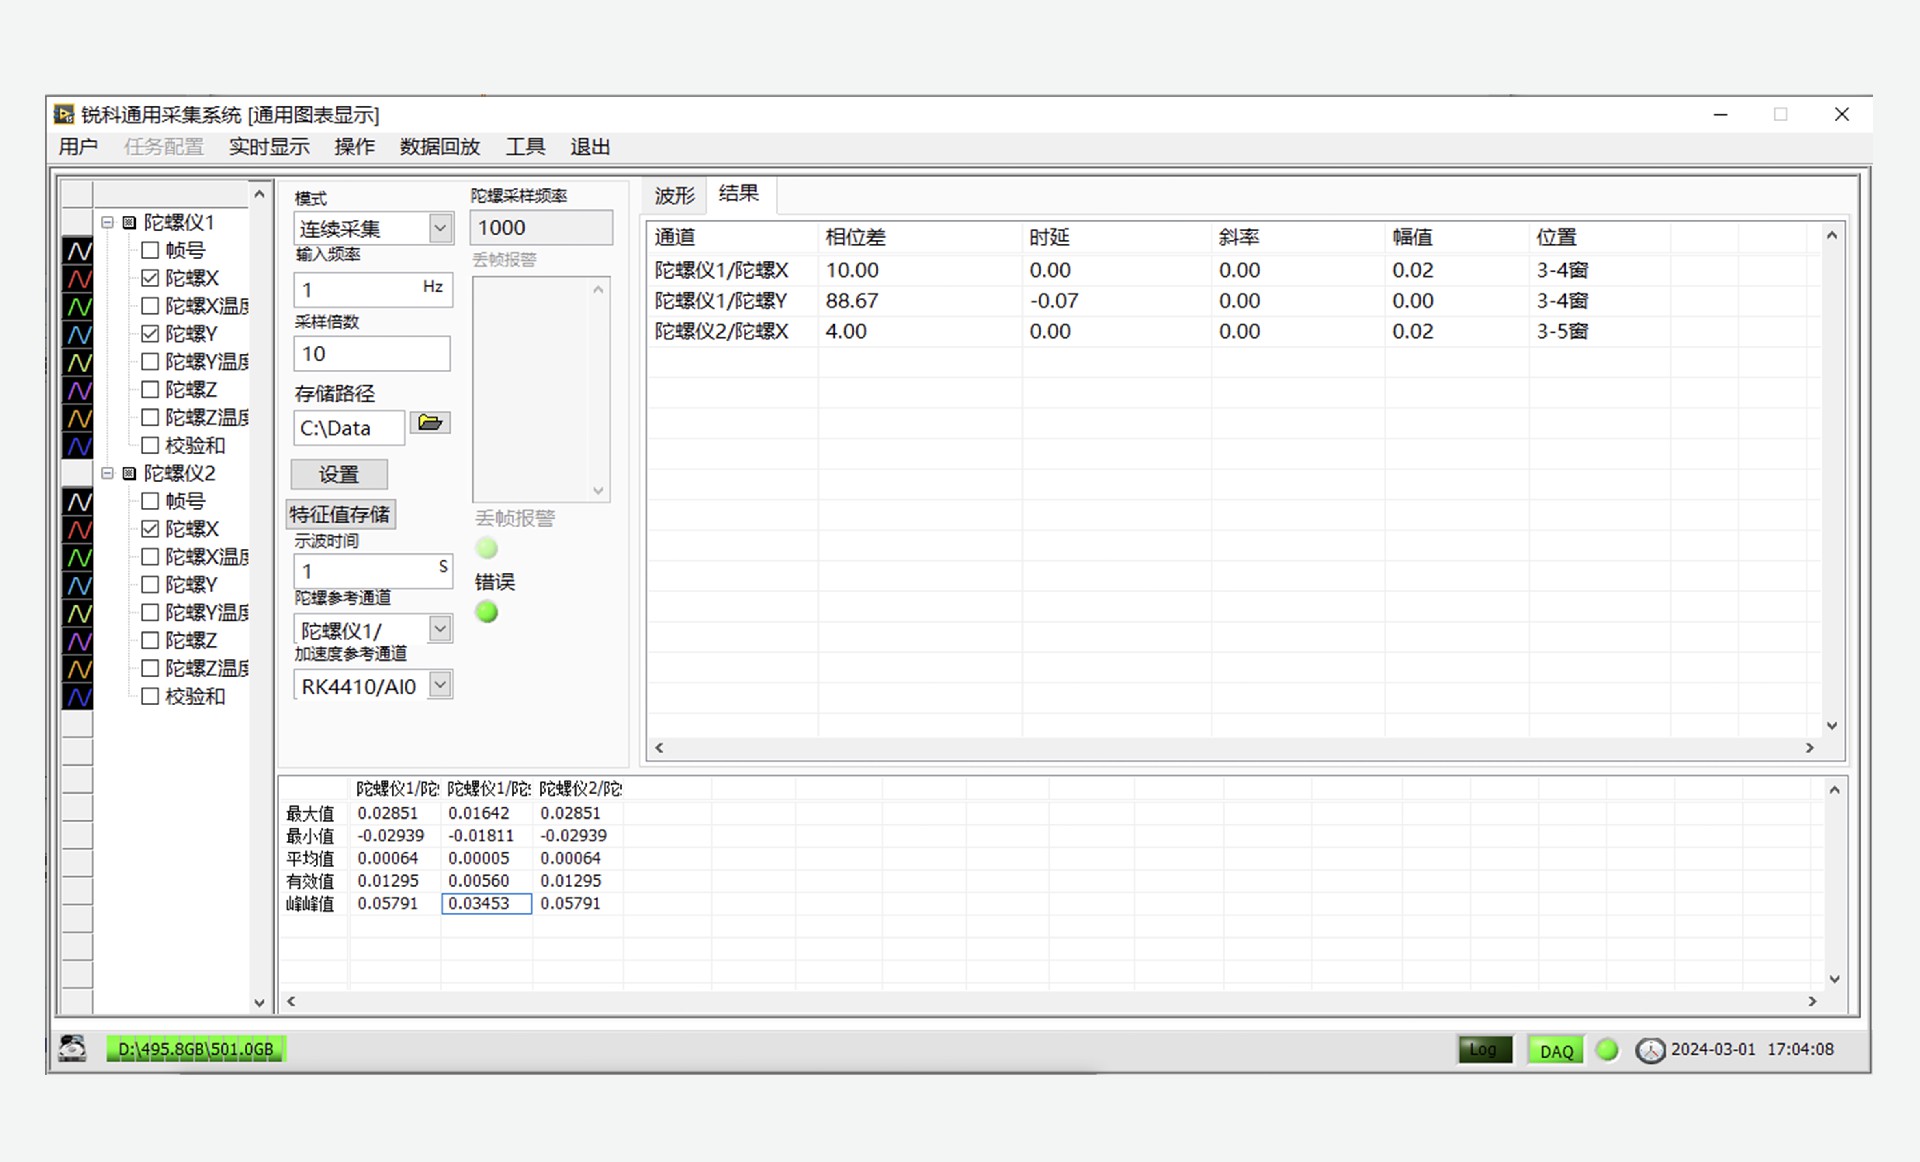The width and height of the screenshot is (1920, 1162).
Task: Open the 模式 连续采集 dropdown
Action: pos(440,228)
